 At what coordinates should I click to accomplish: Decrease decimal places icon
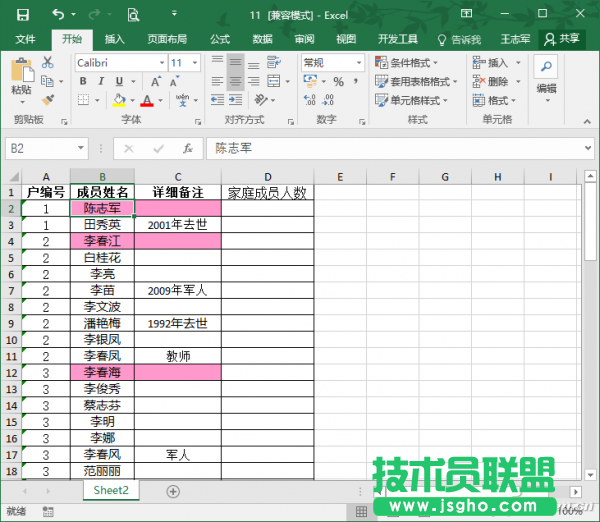point(328,100)
